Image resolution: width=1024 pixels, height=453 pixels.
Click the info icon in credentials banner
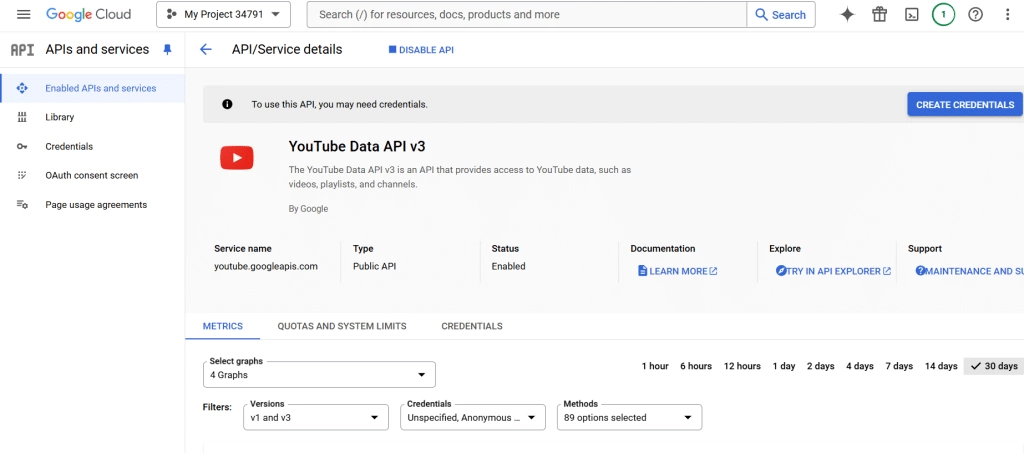pyautogui.click(x=227, y=104)
